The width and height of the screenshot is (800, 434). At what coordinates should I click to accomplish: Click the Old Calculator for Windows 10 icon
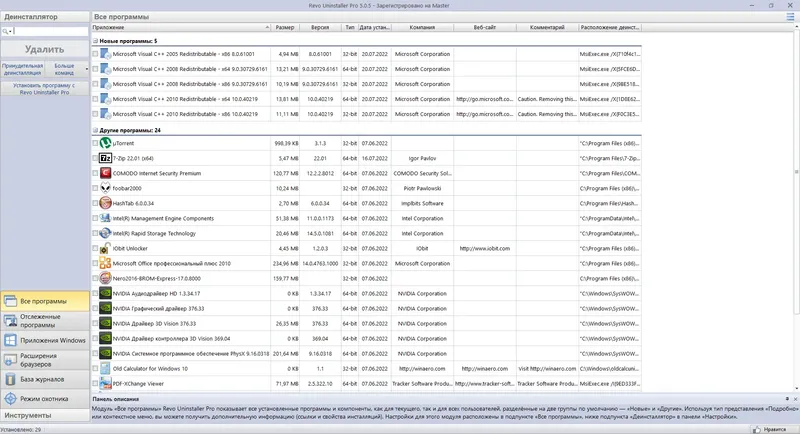coord(105,369)
